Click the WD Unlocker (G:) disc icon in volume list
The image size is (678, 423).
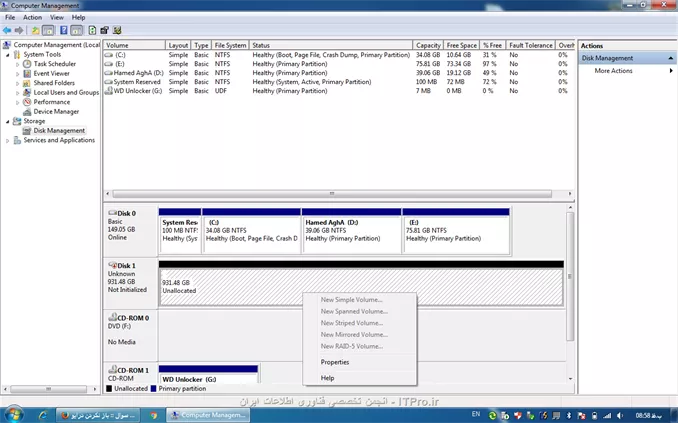tap(109, 91)
